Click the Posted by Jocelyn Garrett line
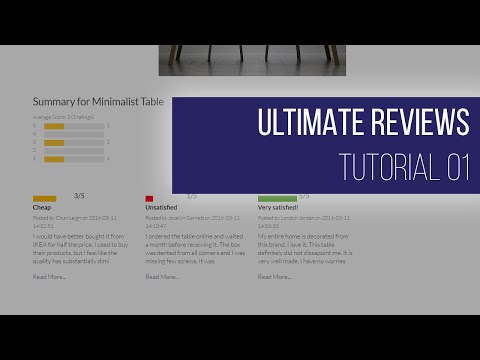480x360 pixels. tap(192, 222)
